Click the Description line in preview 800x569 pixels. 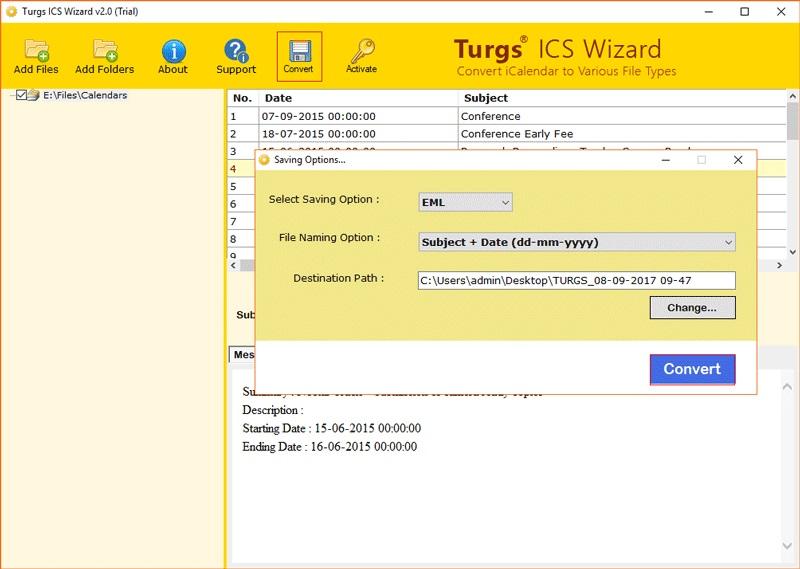click(x=273, y=410)
